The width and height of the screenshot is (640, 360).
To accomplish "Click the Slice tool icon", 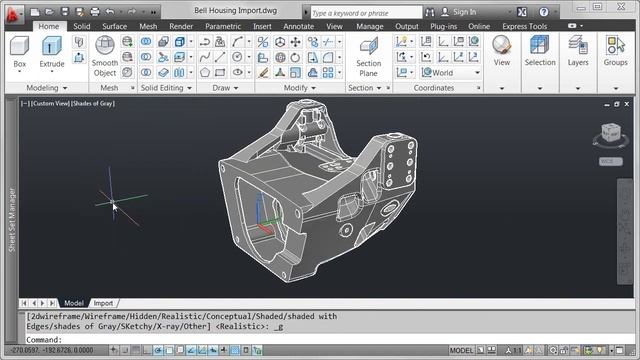I will coord(163,57).
